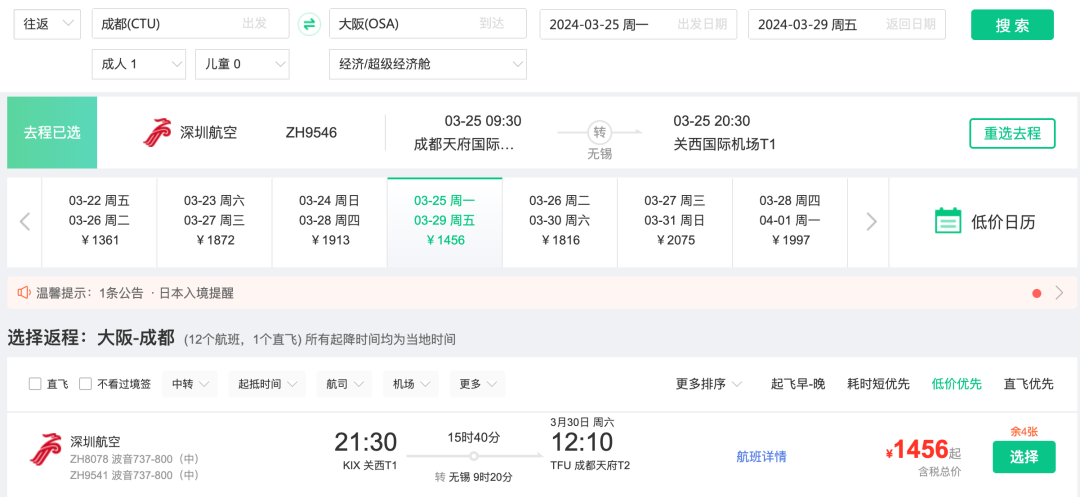The width and height of the screenshot is (1080, 497).
Task: Click the notice speaker icon
Action: tap(24, 293)
